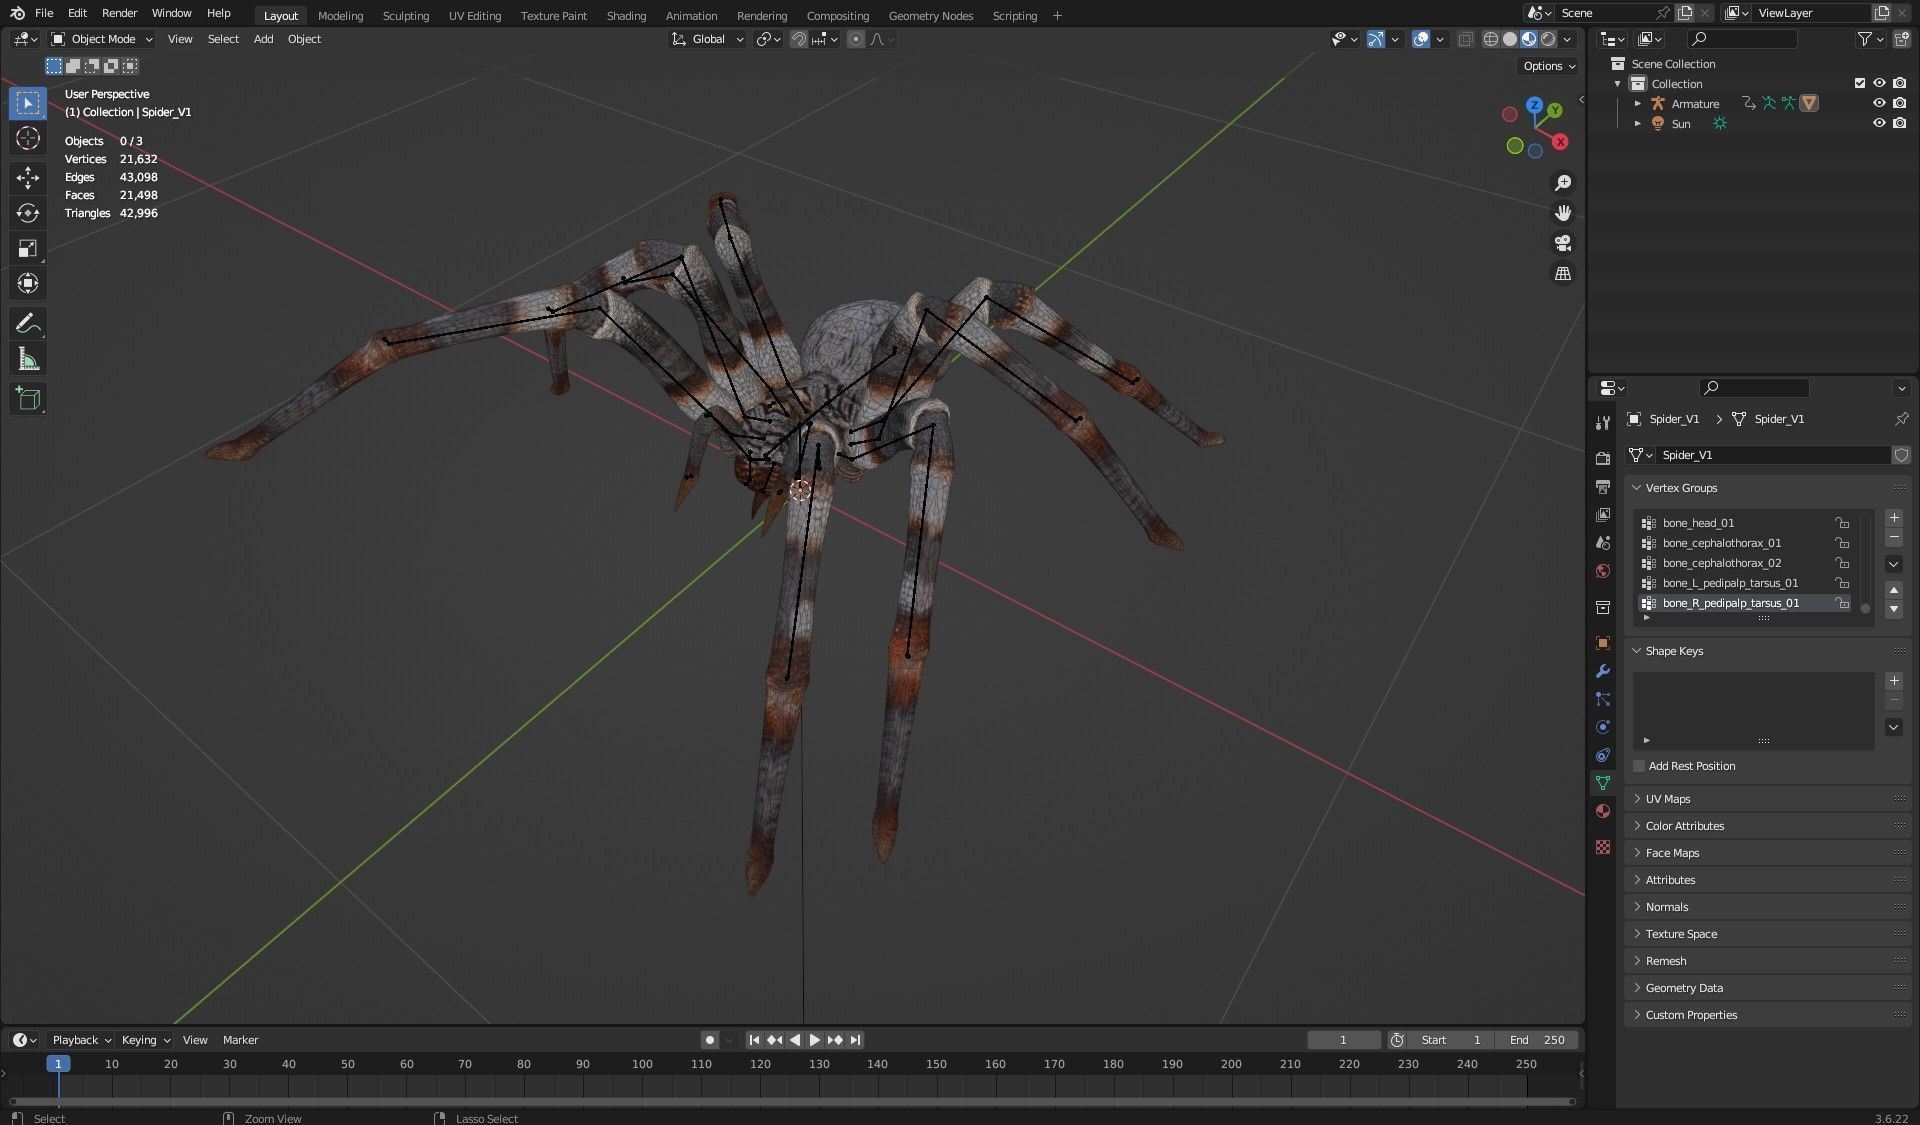This screenshot has width=1920, height=1125.
Task: Open the Texture properties tab
Action: click(1603, 847)
